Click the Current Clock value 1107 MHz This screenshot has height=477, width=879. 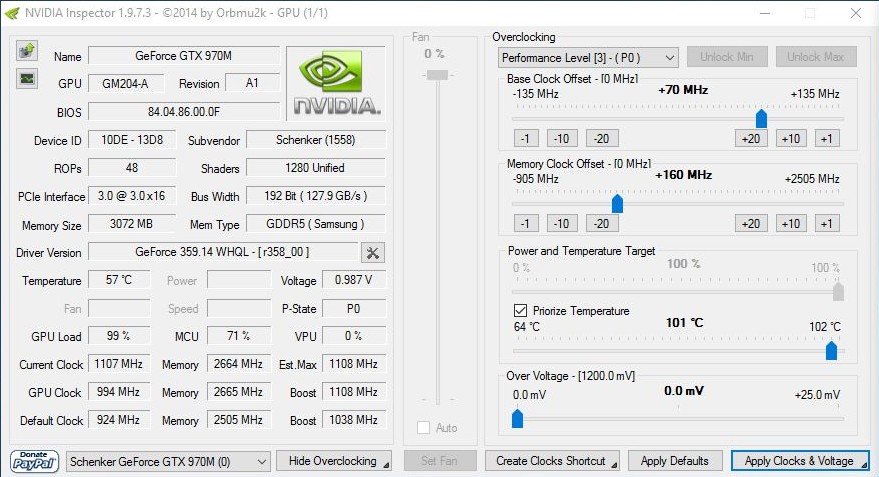(x=119, y=364)
